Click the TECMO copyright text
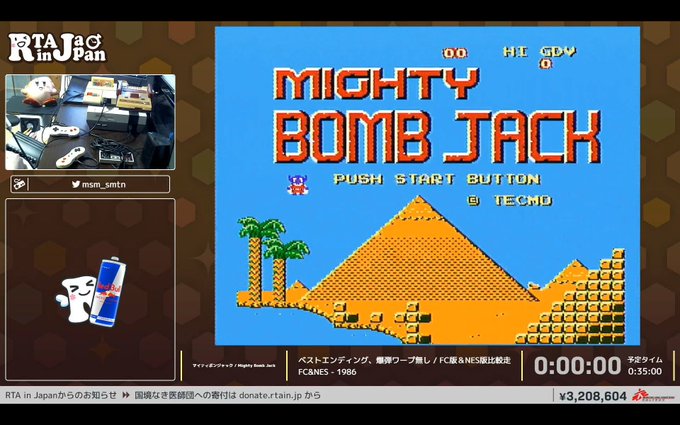 tap(510, 200)
